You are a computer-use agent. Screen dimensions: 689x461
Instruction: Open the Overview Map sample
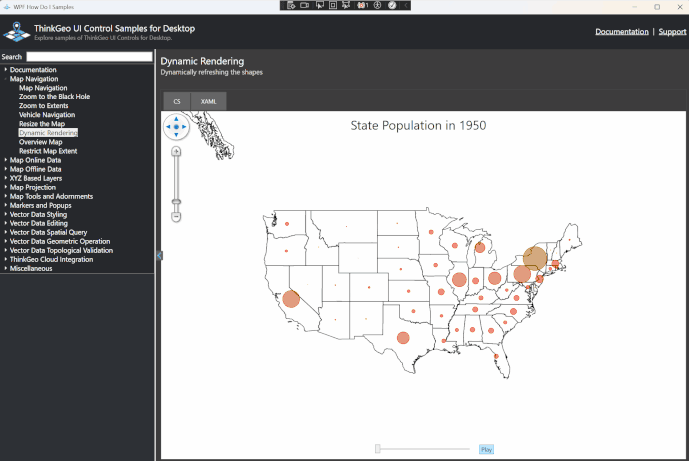pyautogui.click(x=40, y=142)
